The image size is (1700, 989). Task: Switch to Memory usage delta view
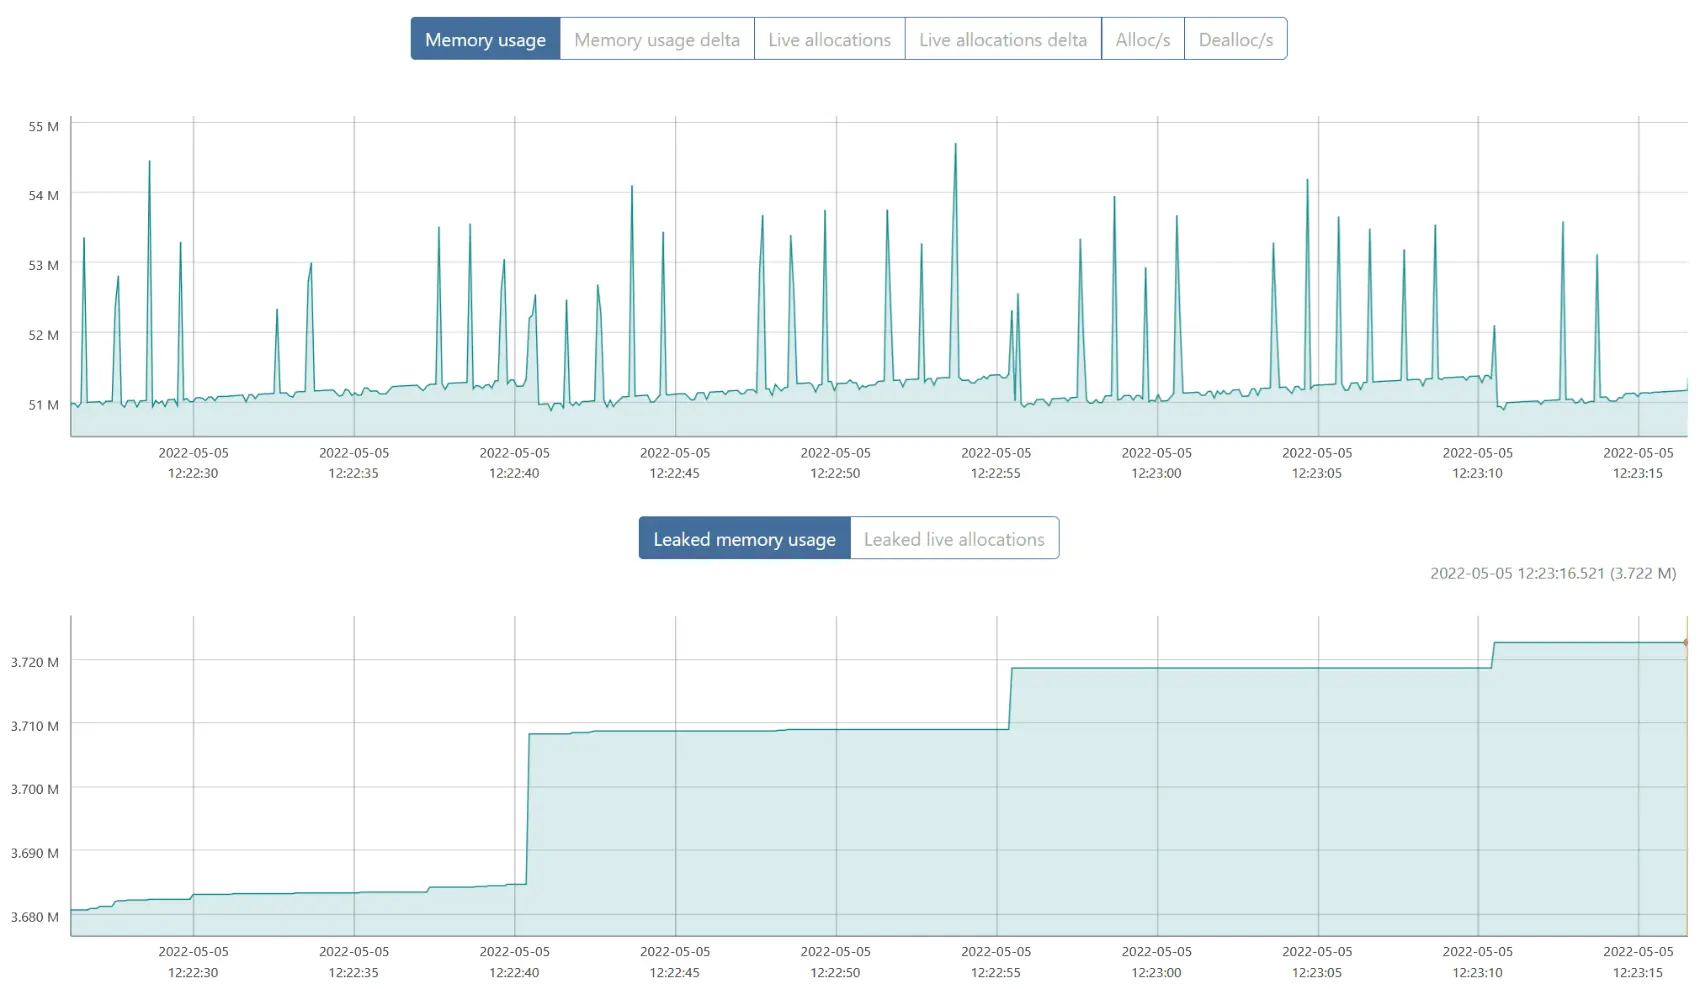pos(656,40)
